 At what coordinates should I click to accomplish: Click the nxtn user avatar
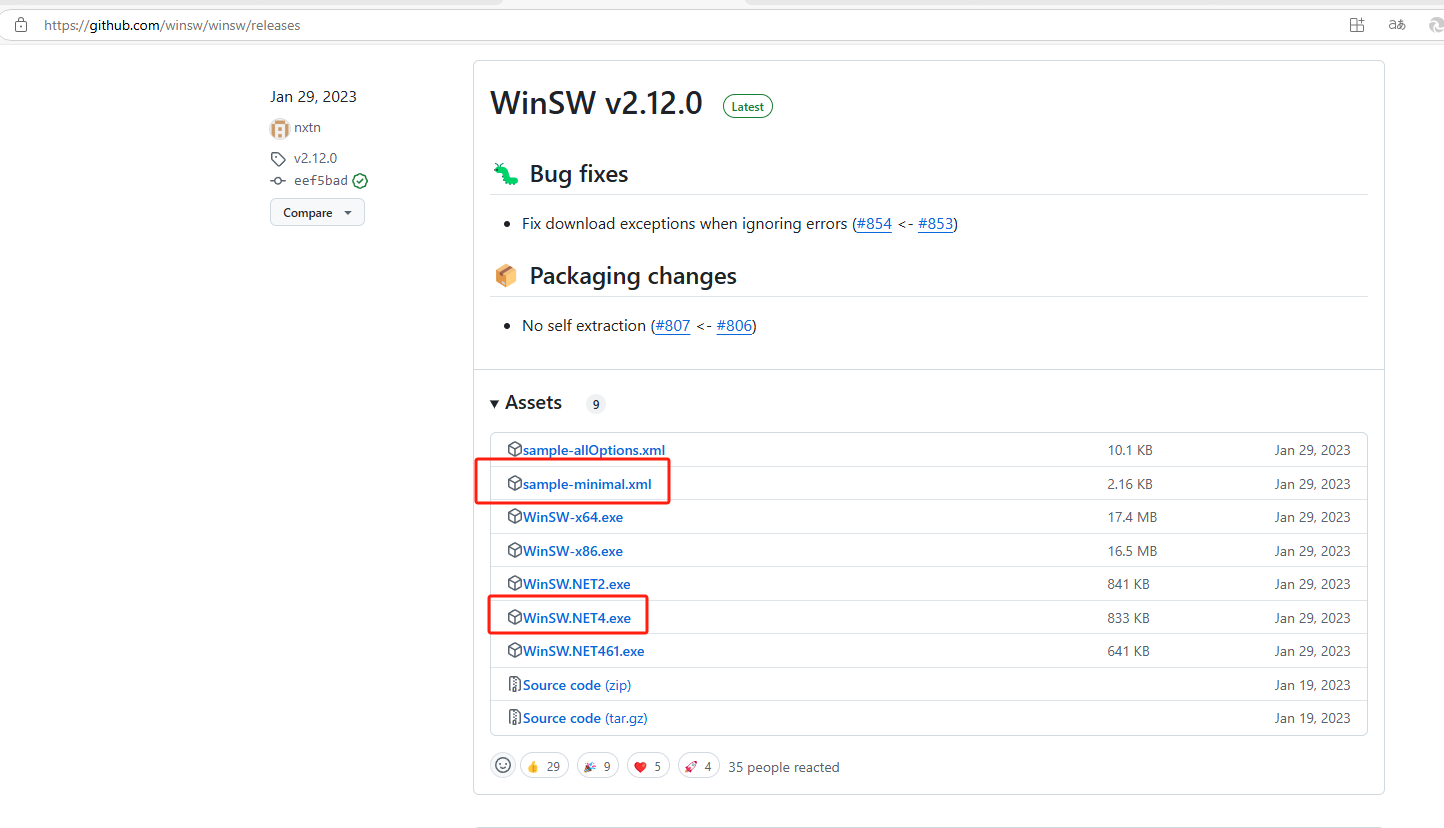click(x=280, y=128)
